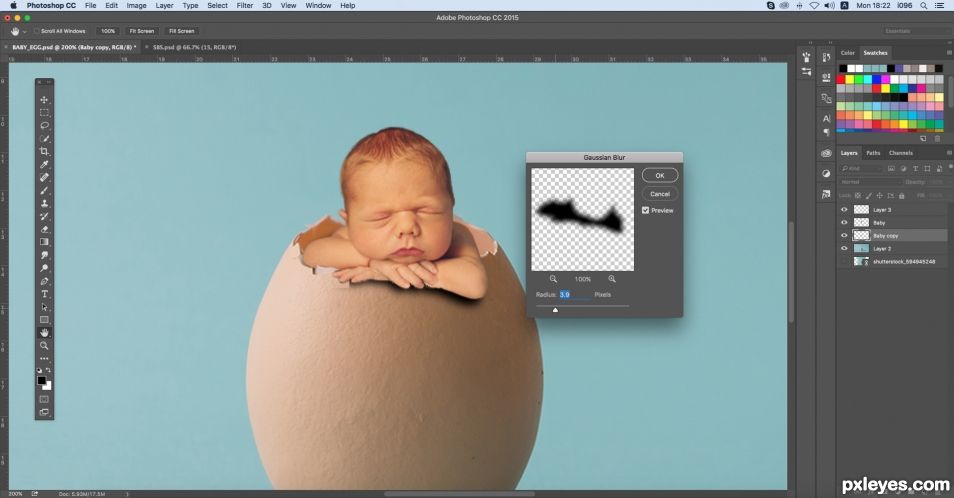Switch to the Channels tab
Viewport: 954px width, 498px height.
click(x=900, y=153)
